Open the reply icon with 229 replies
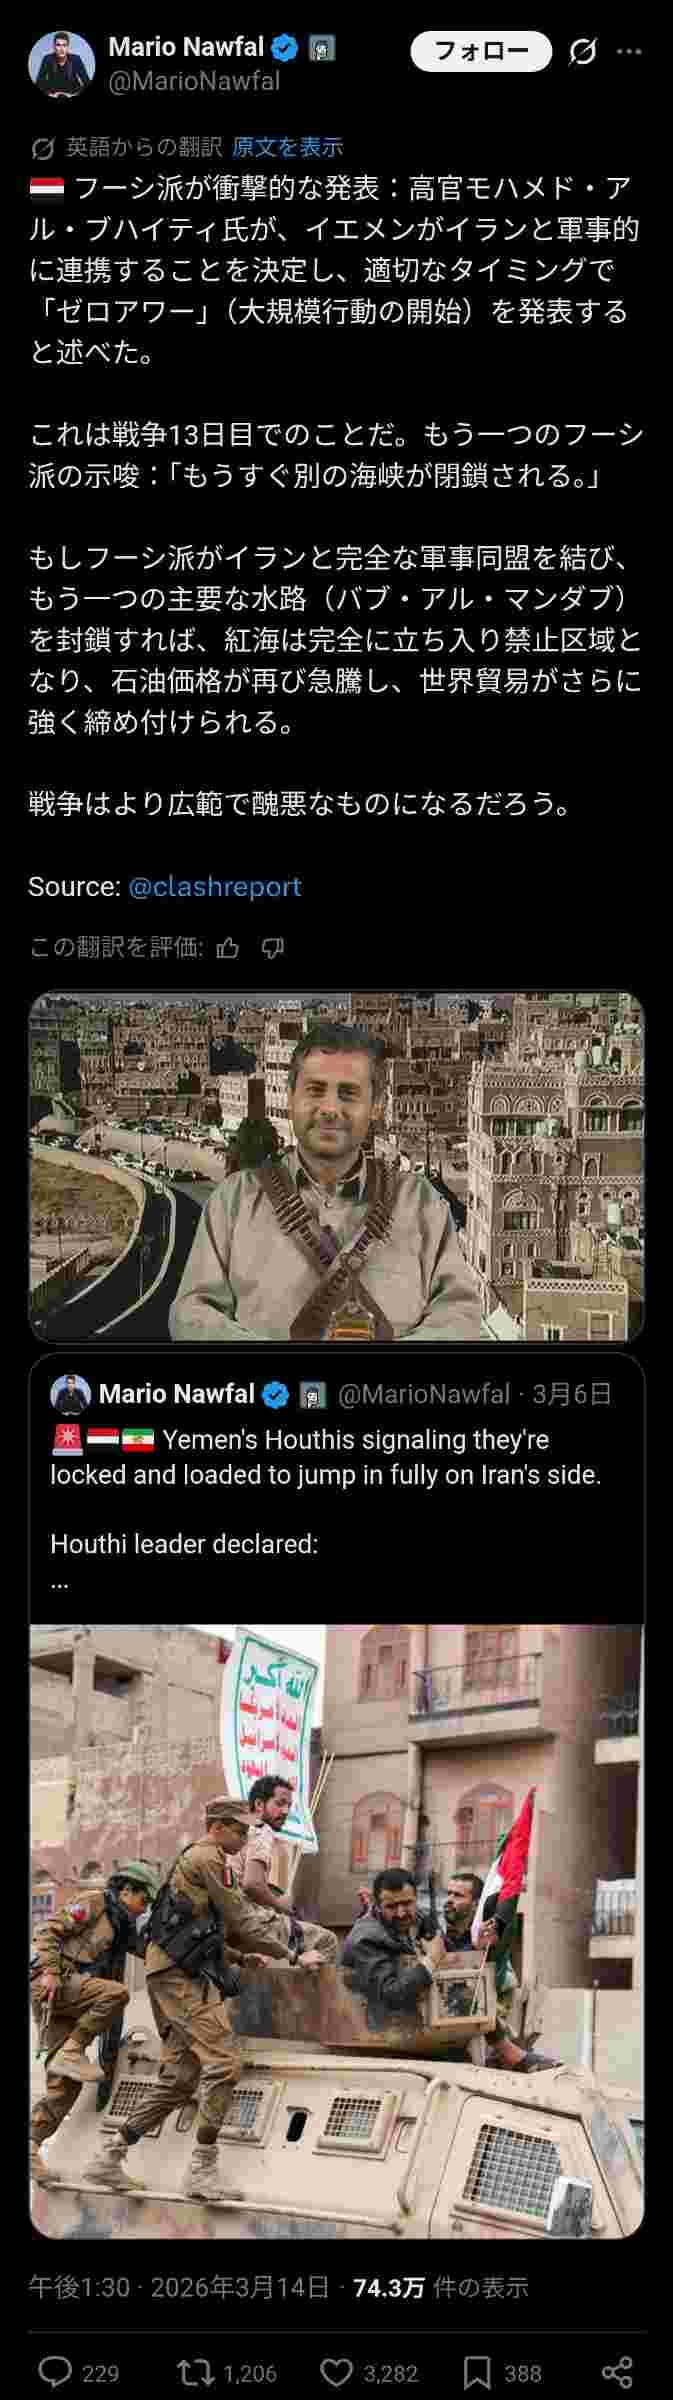Viewport: 673px width, 2400px height. point(55,2372)
